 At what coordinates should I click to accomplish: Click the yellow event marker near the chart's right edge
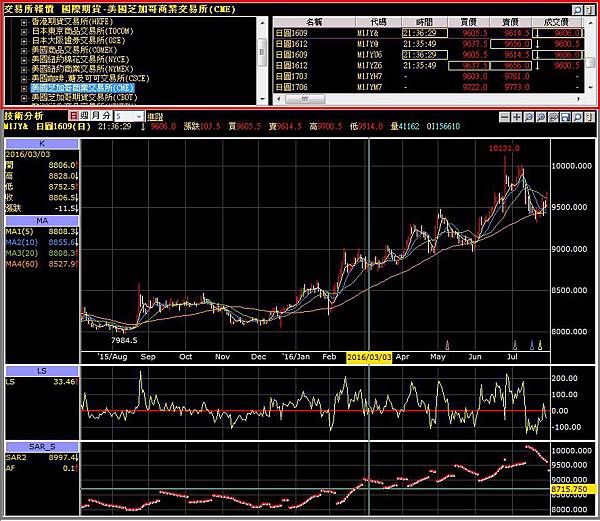coord(540,345)
